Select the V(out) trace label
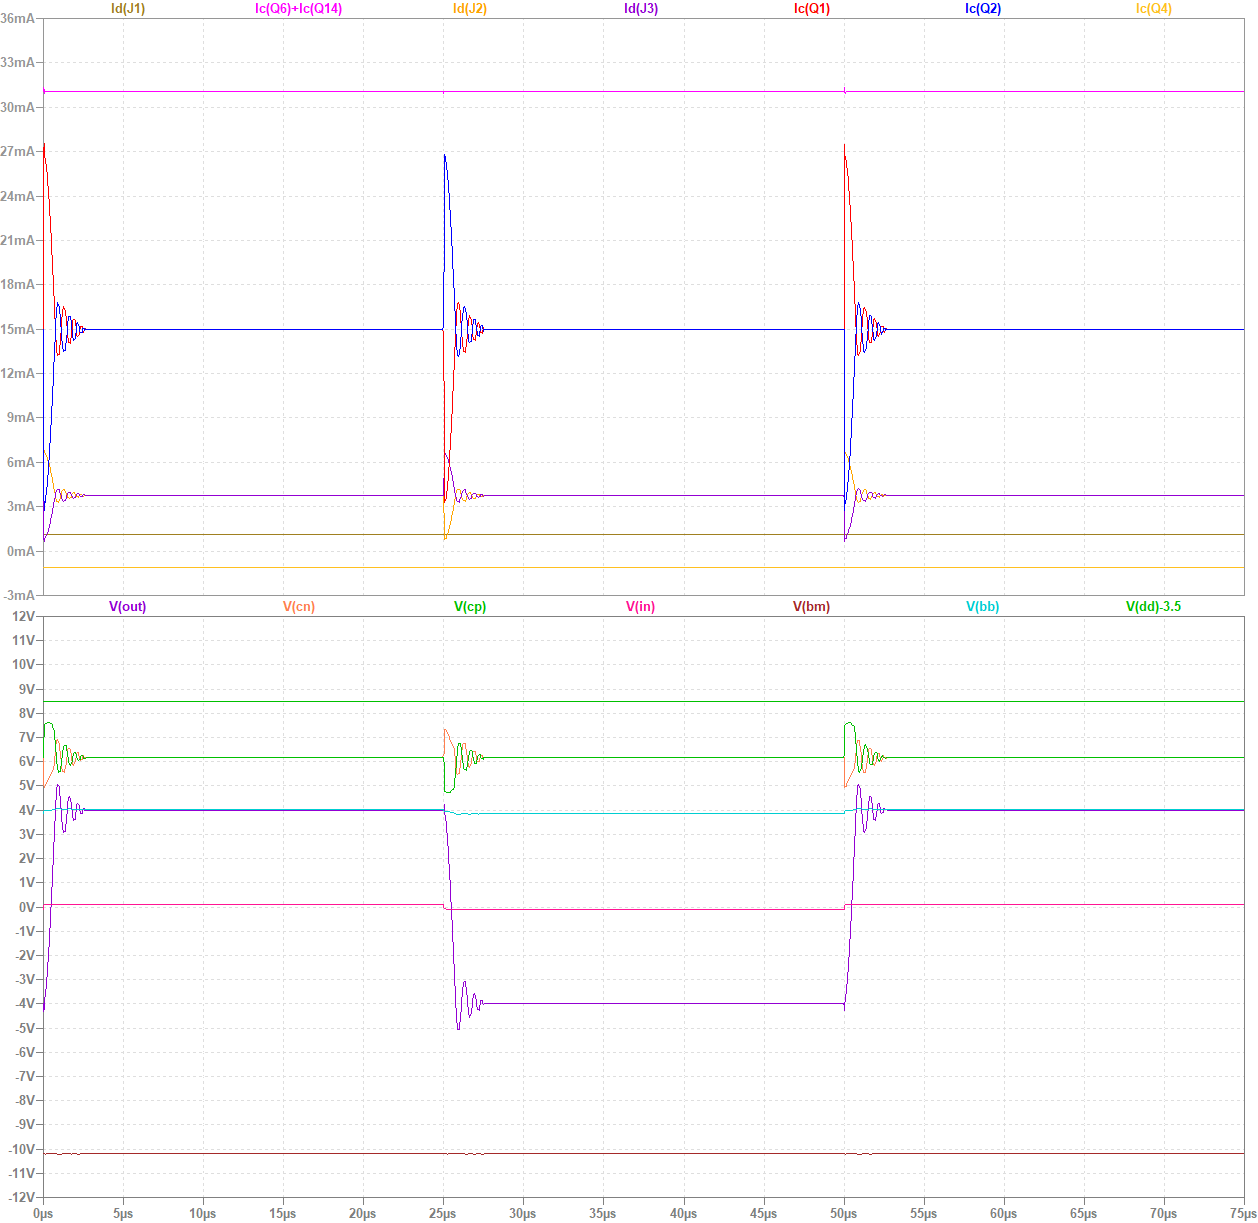The image size is (1258, 1223). (128, 607)
